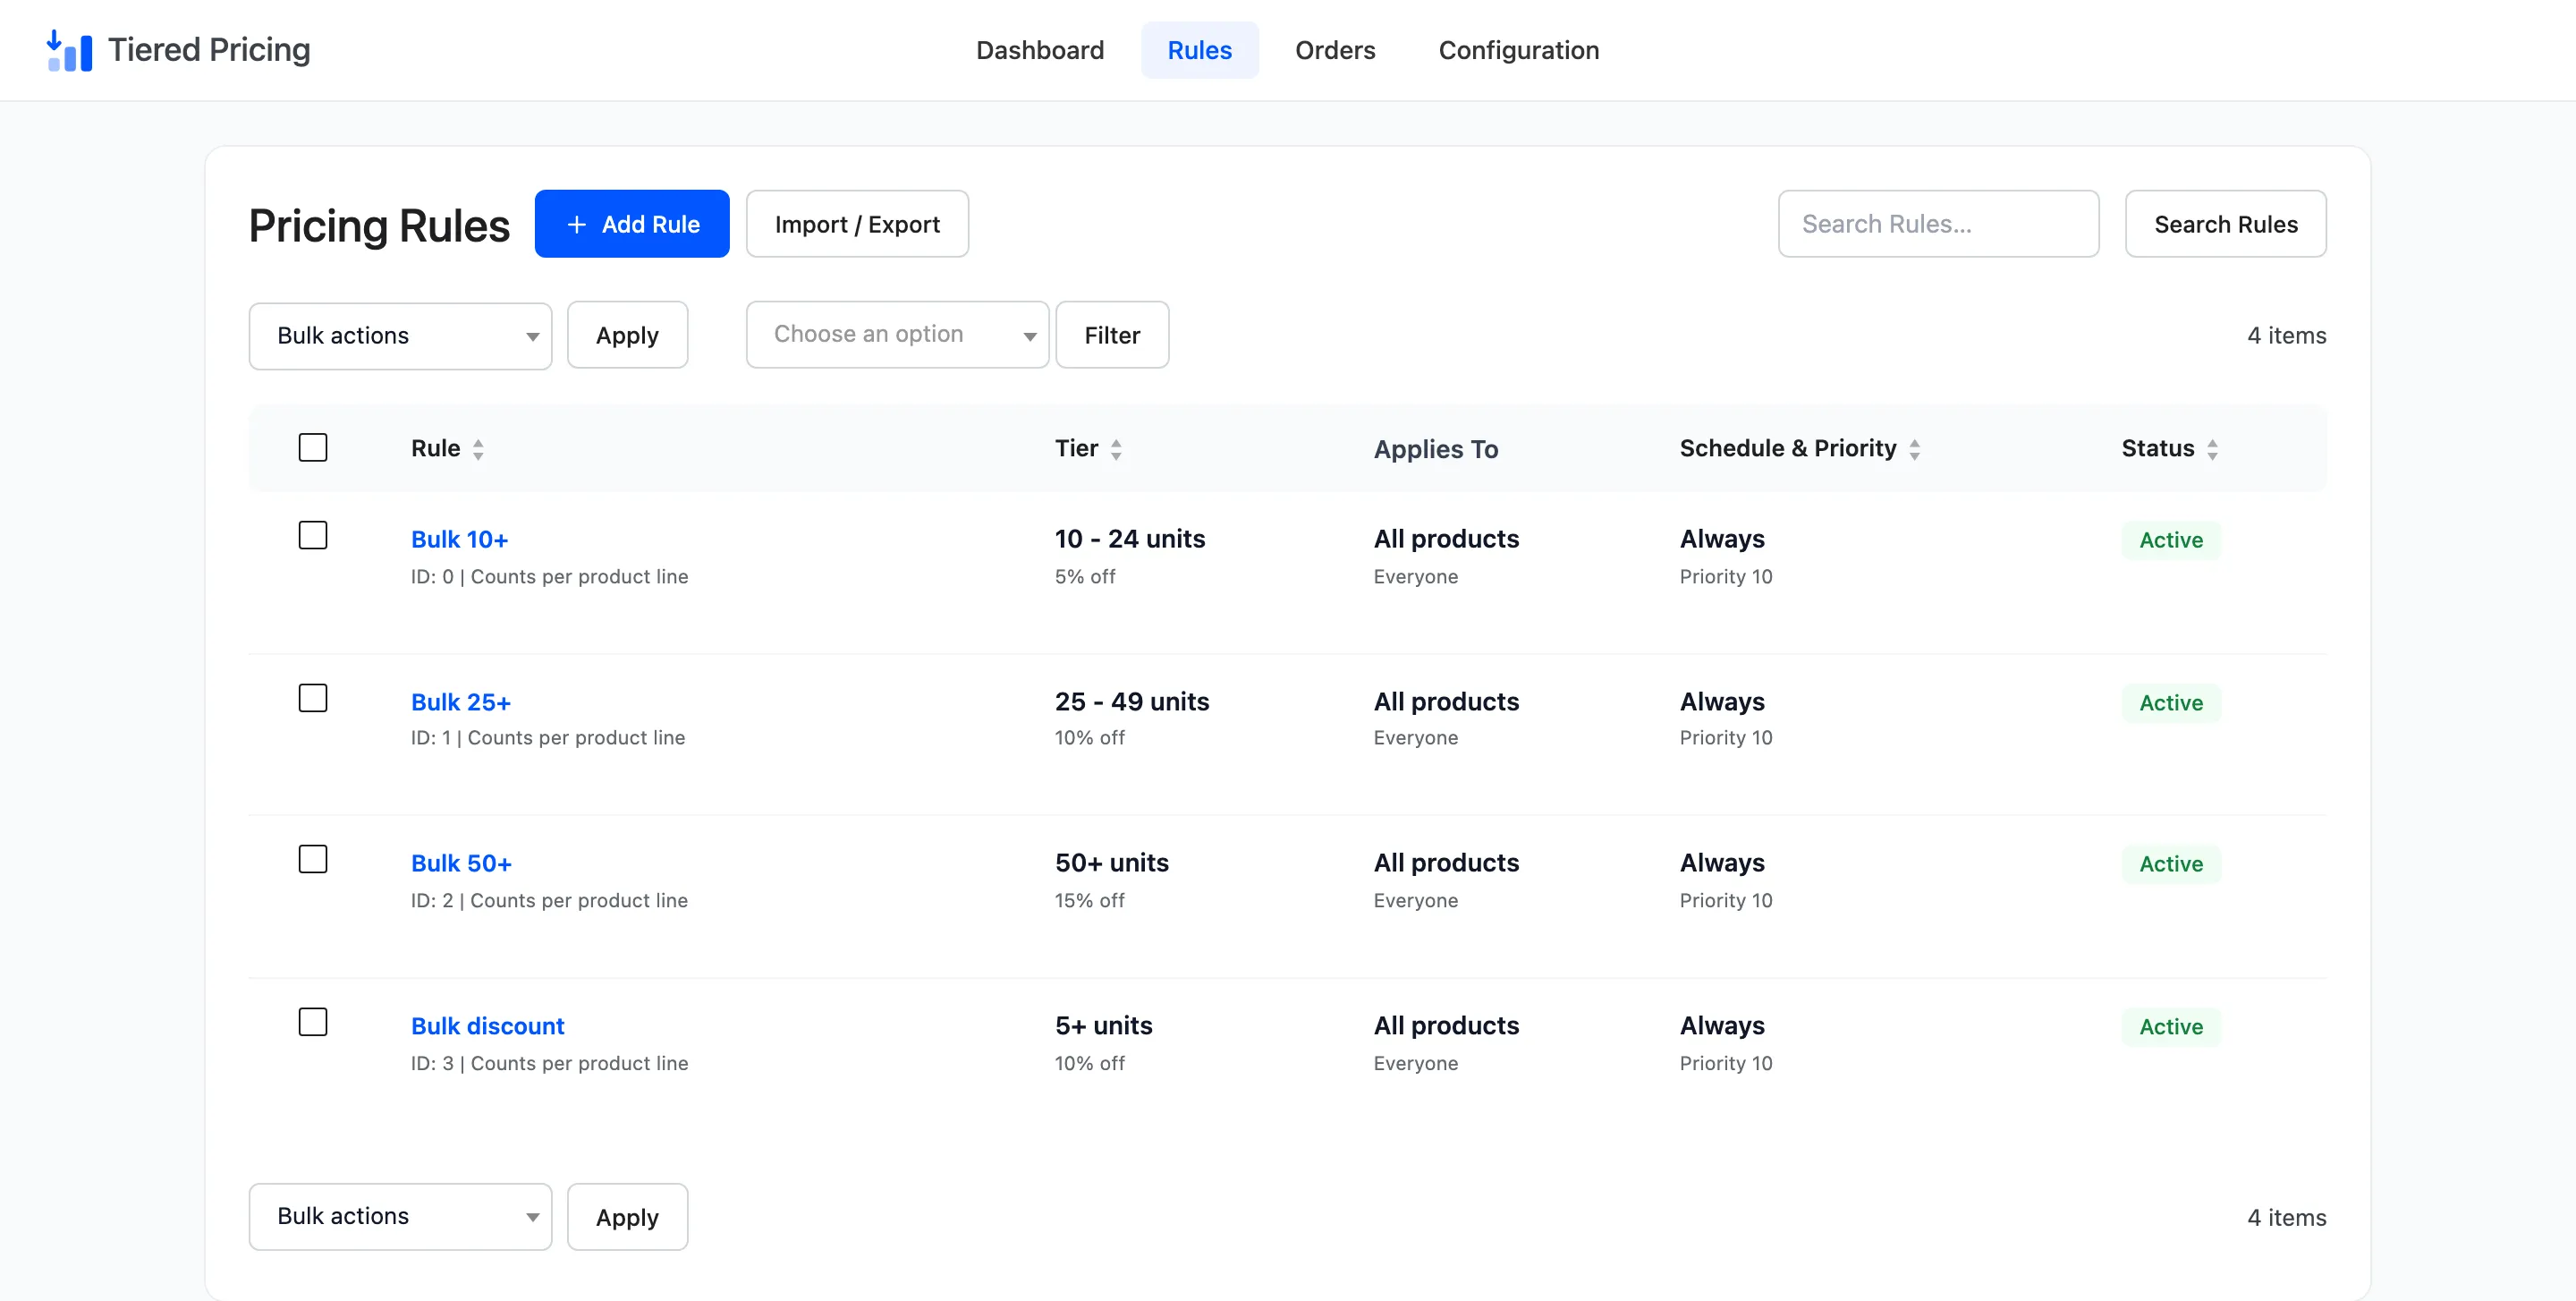The image size is (2576, 1301).
Task: Tick the Bulk discount rule checkbox
Action: pyautogui.click(x=313, y=1022)
